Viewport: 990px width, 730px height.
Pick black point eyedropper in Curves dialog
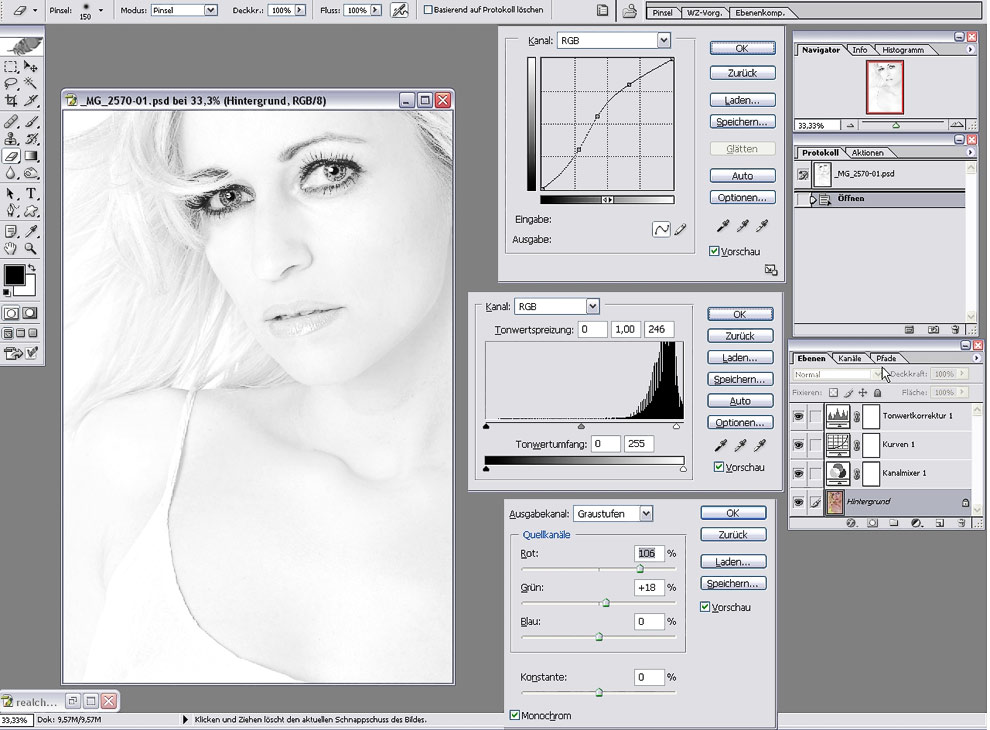click(x=723, y=225)
